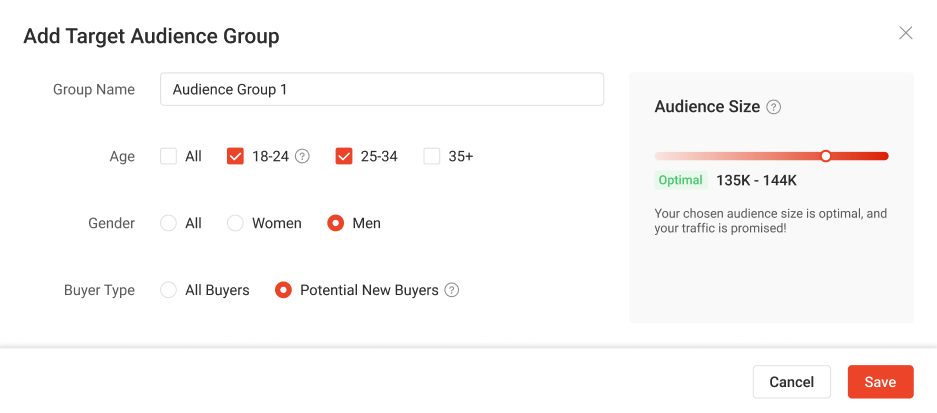The height and width of the screenshot is (413, 937).
Task: Click the Audience Size slider handle
Action: coord(826,156)
